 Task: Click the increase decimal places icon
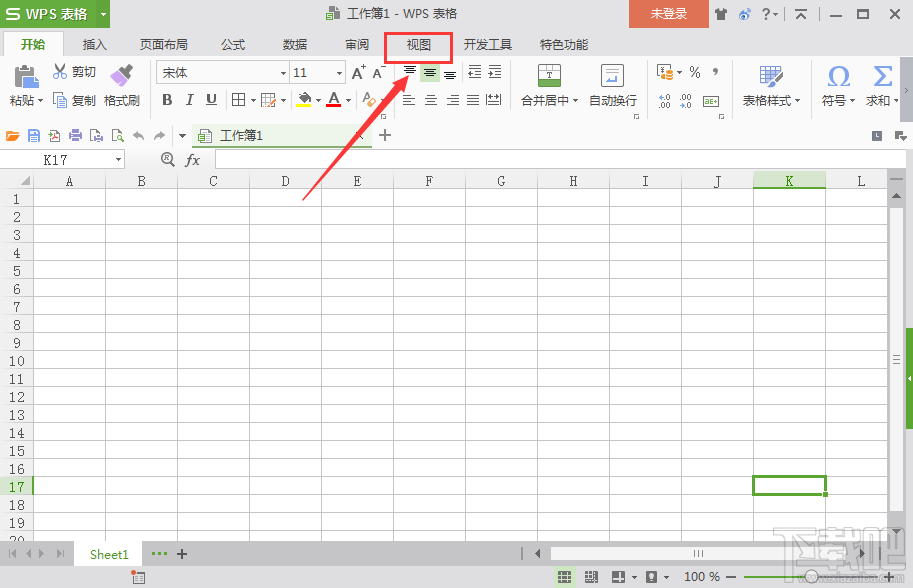click(x=664, y=100)
